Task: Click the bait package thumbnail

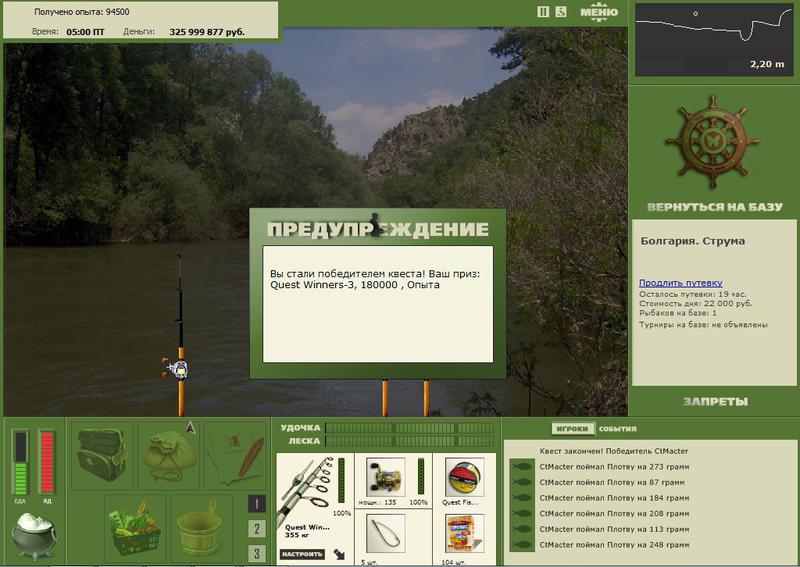Action: (x=464, y=534)
